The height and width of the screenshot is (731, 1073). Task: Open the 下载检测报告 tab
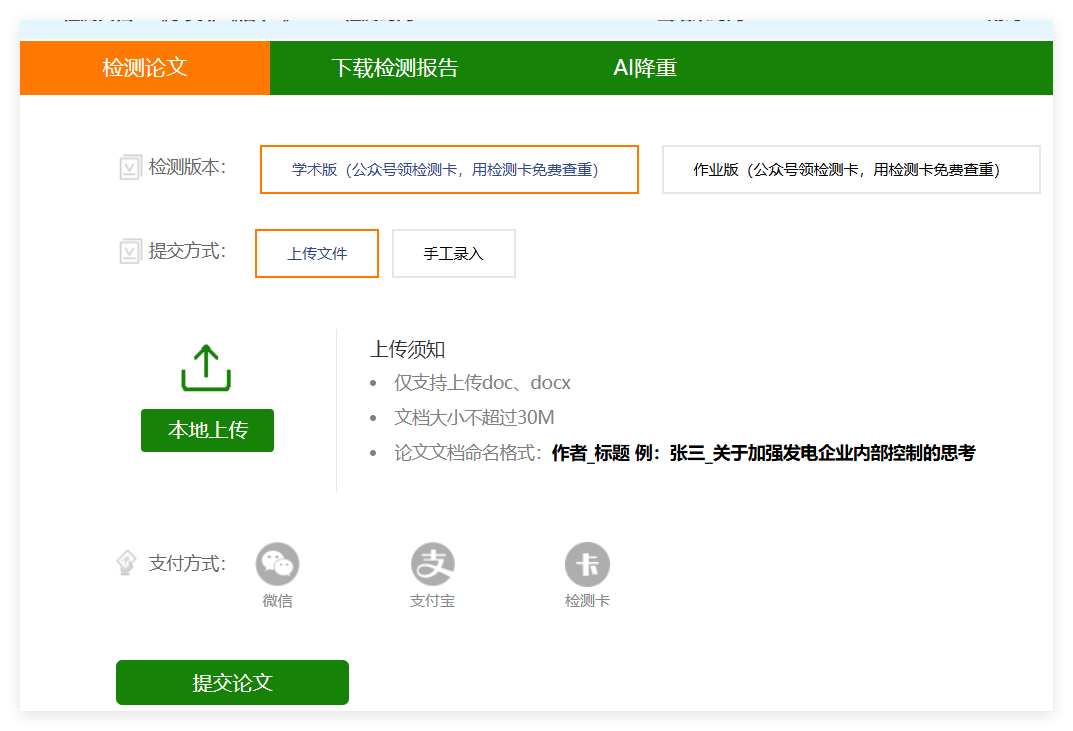click(395, 68)
